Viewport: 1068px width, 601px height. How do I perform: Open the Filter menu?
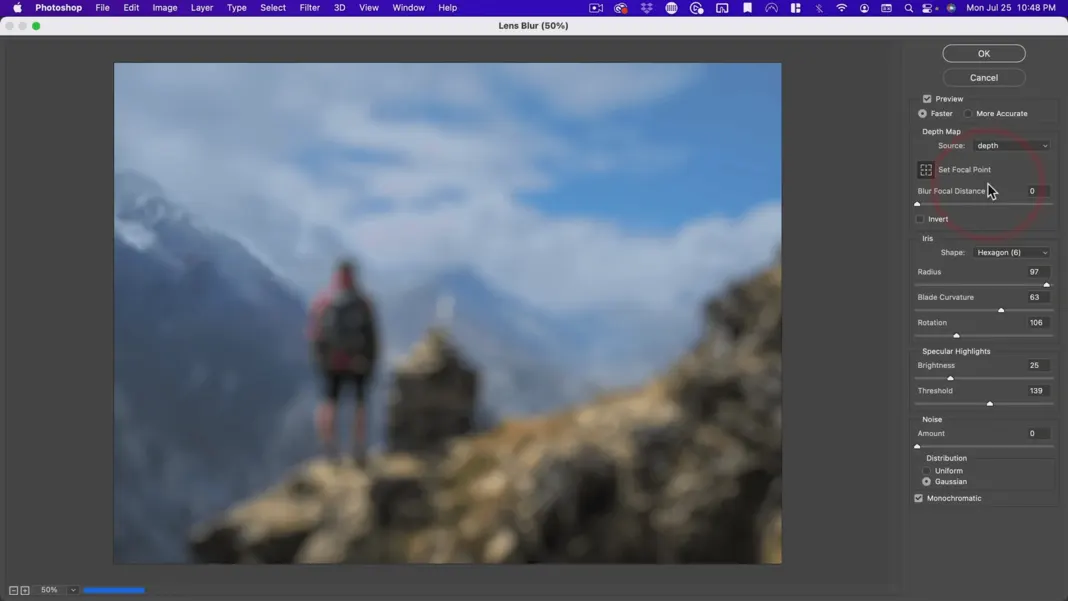click(x=309, y=7)
